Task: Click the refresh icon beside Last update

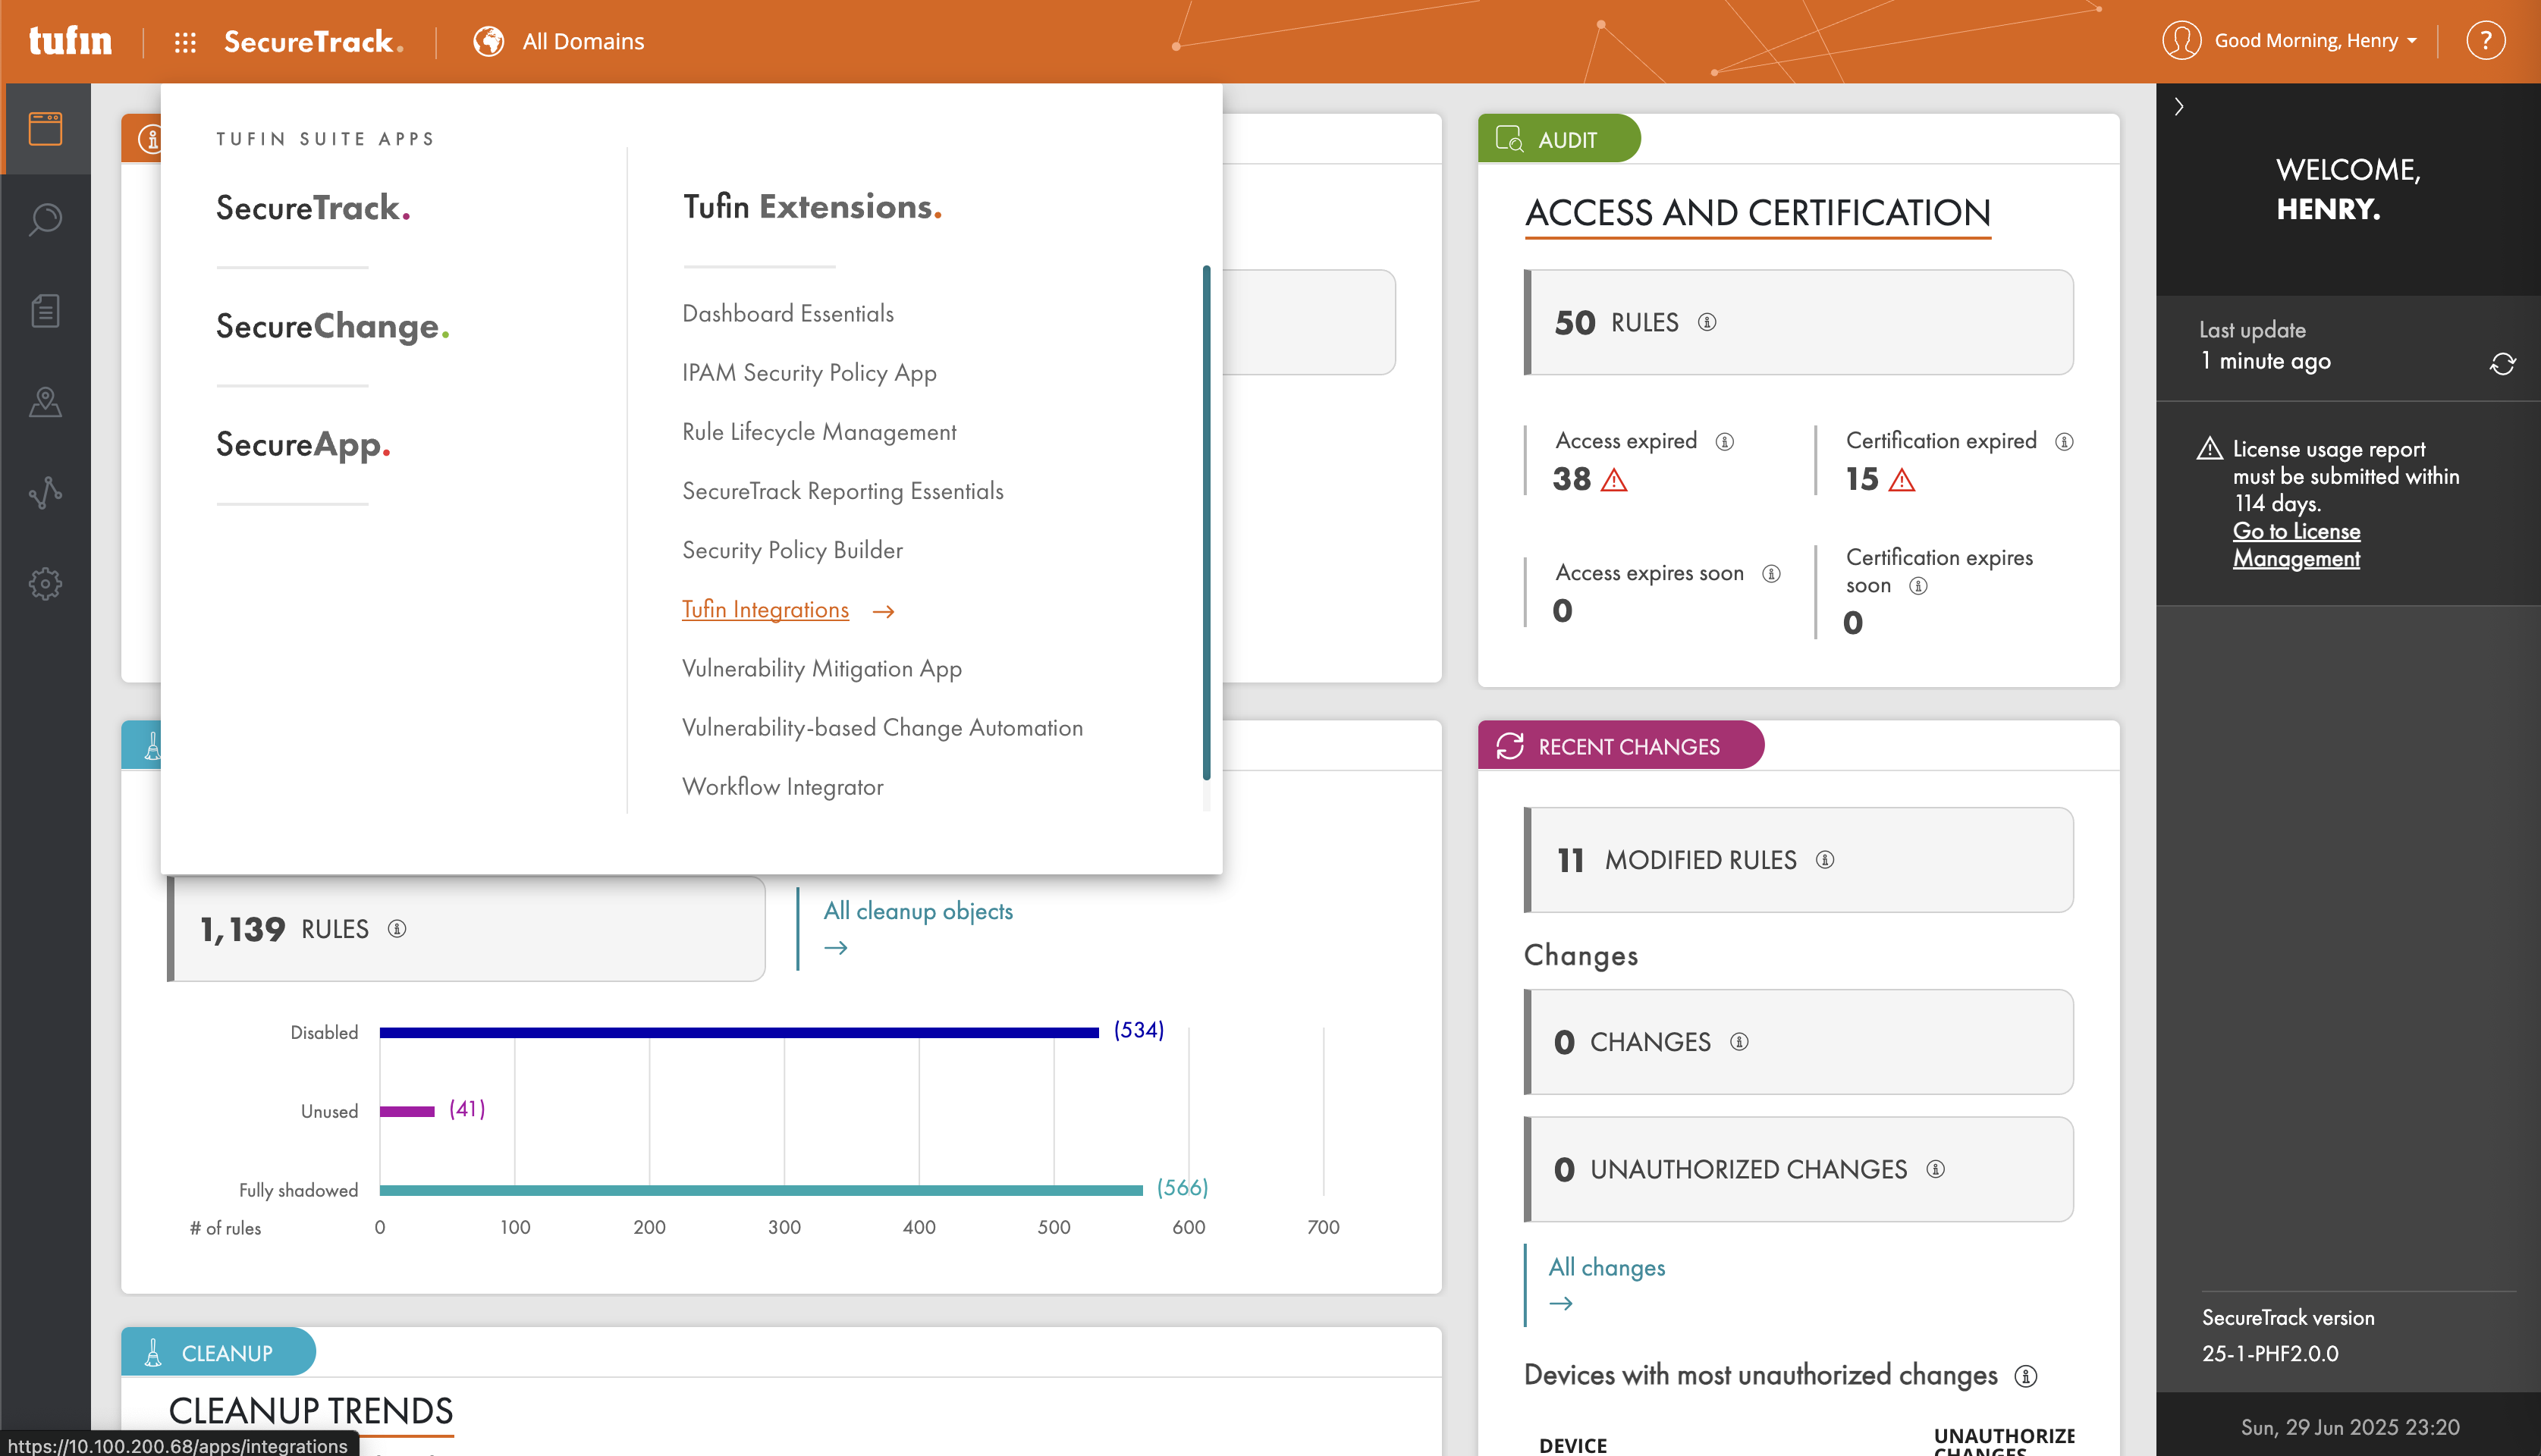Action: [2502, 364]
